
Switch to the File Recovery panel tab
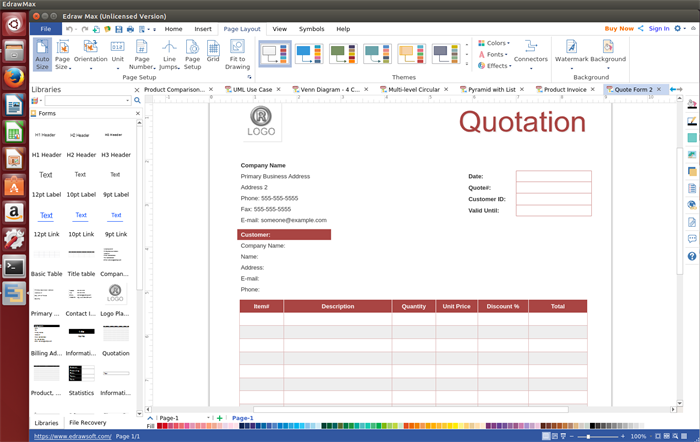click(x=88, y=423)
